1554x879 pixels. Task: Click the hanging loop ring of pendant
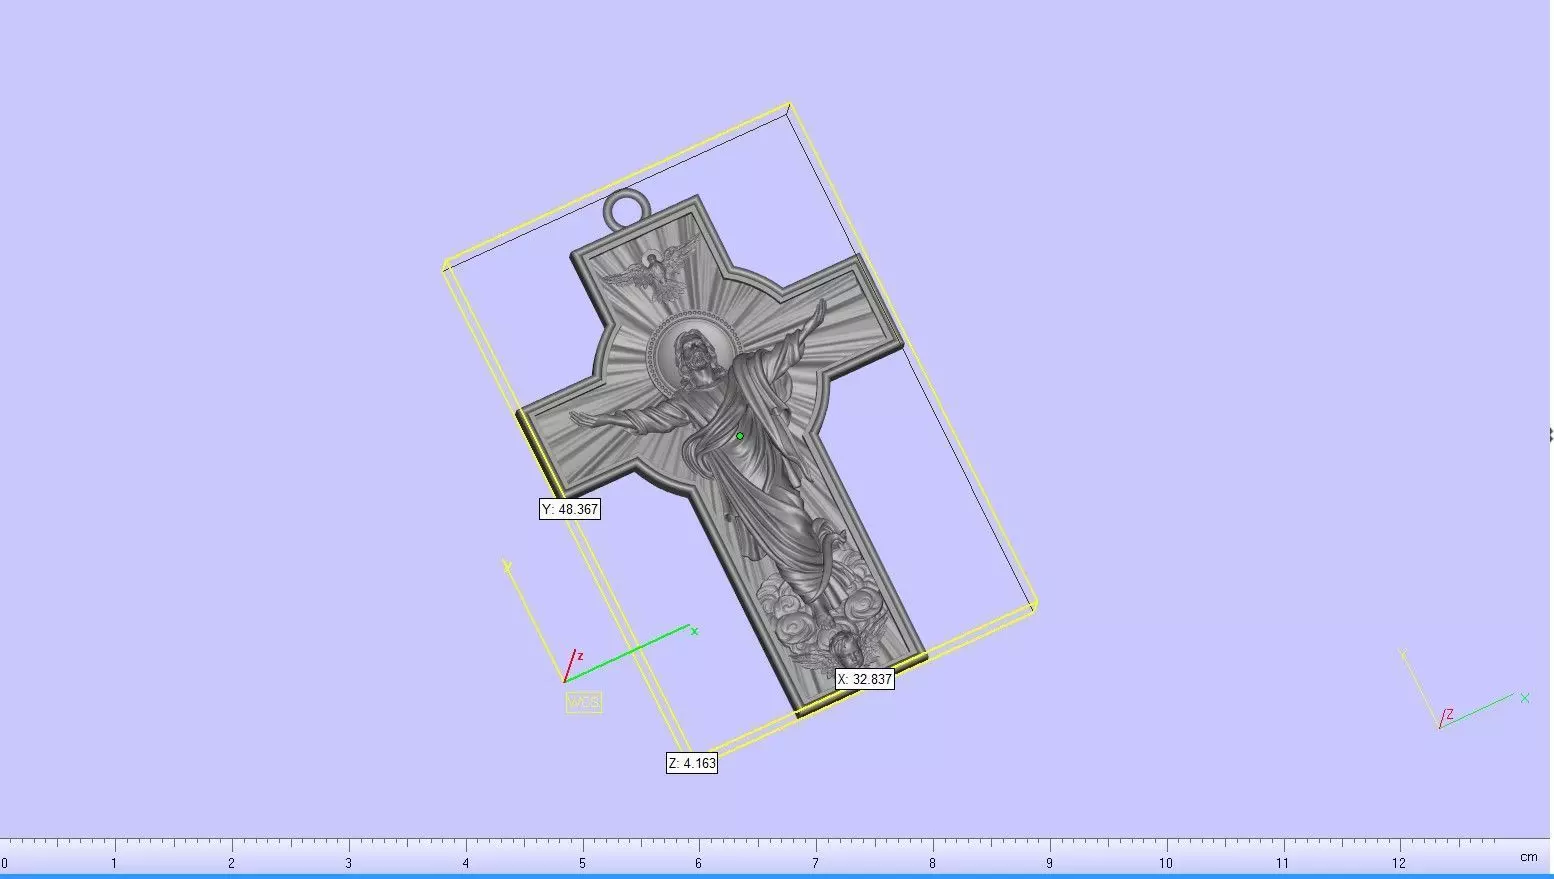tap(627, 209)
